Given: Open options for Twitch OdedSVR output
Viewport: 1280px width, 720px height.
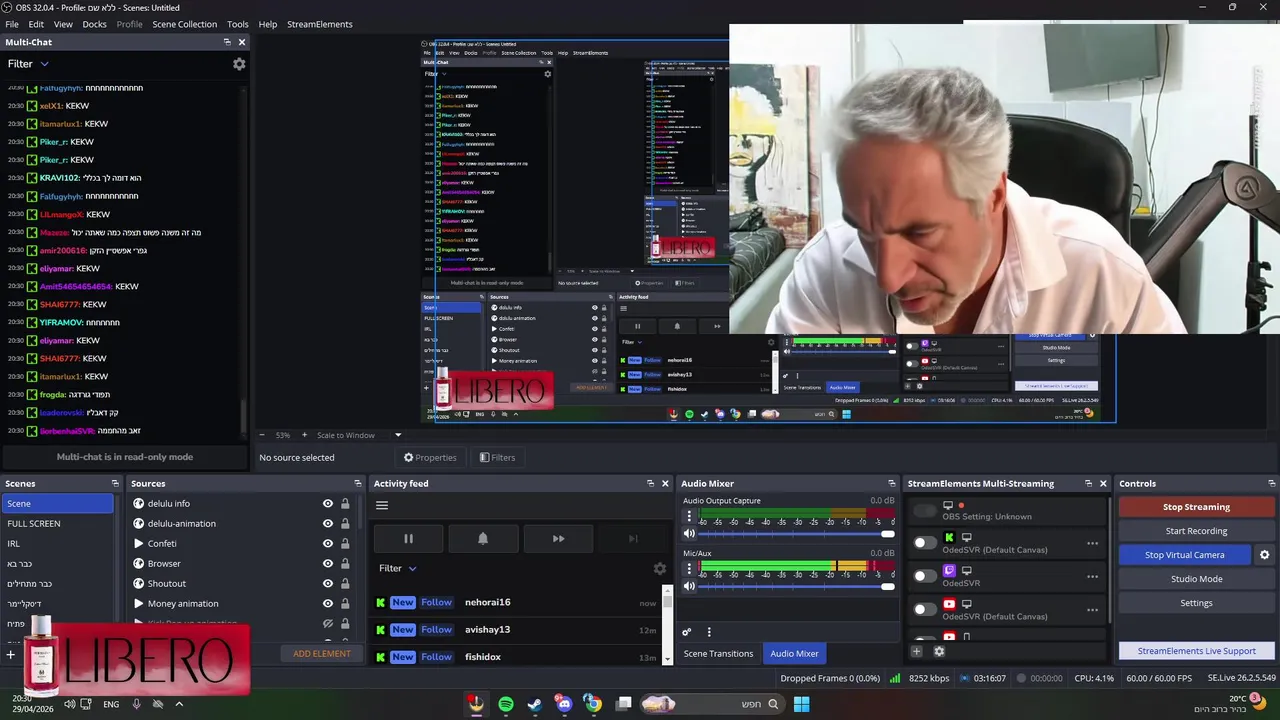Looking at the screenshot, I should coord(1092,577).
